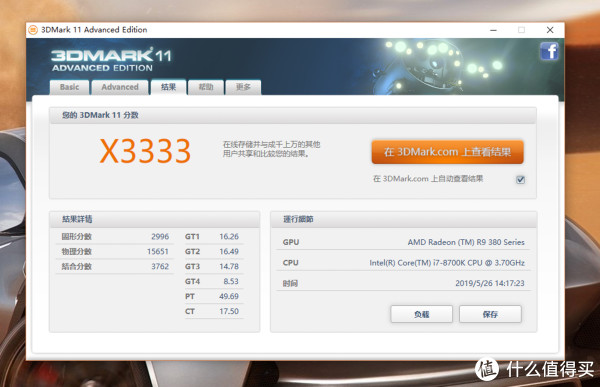Click the 物理分数 label

77,251
